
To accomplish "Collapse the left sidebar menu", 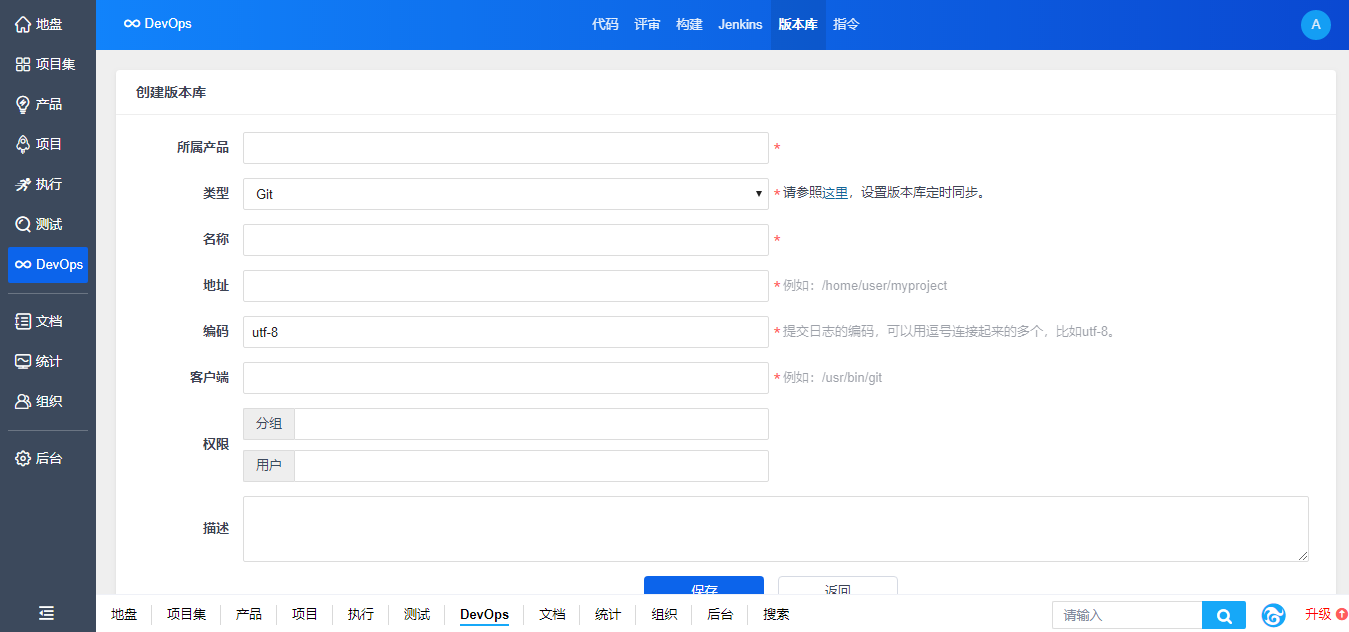I will pyautogui.click(x=47, y=613).
